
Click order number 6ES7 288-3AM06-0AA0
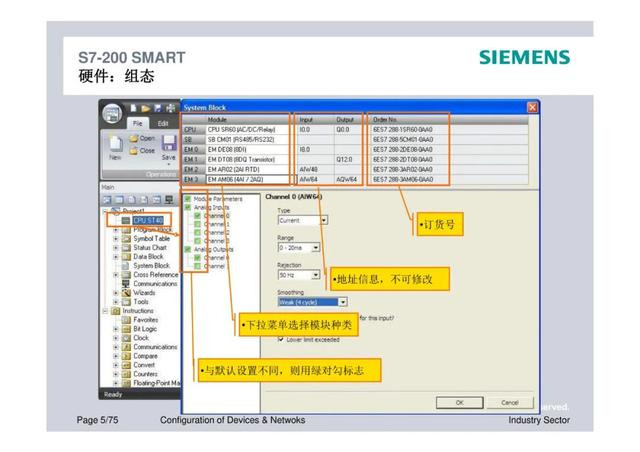pyautogui.click(x=403, y=179)
